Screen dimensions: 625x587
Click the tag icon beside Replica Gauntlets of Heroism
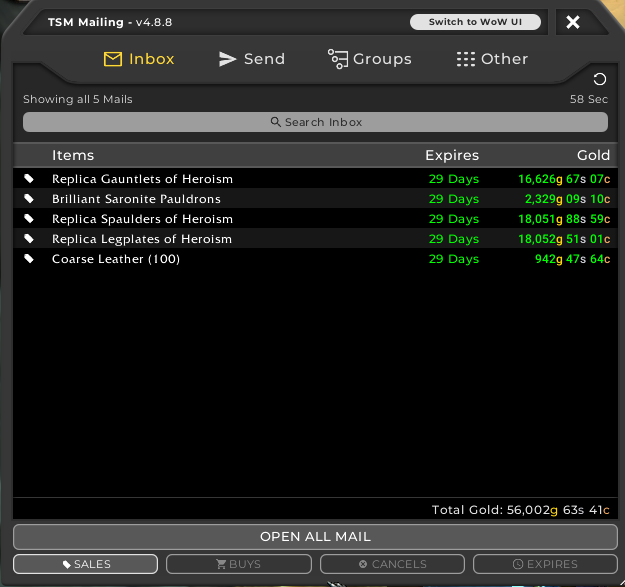29,179
